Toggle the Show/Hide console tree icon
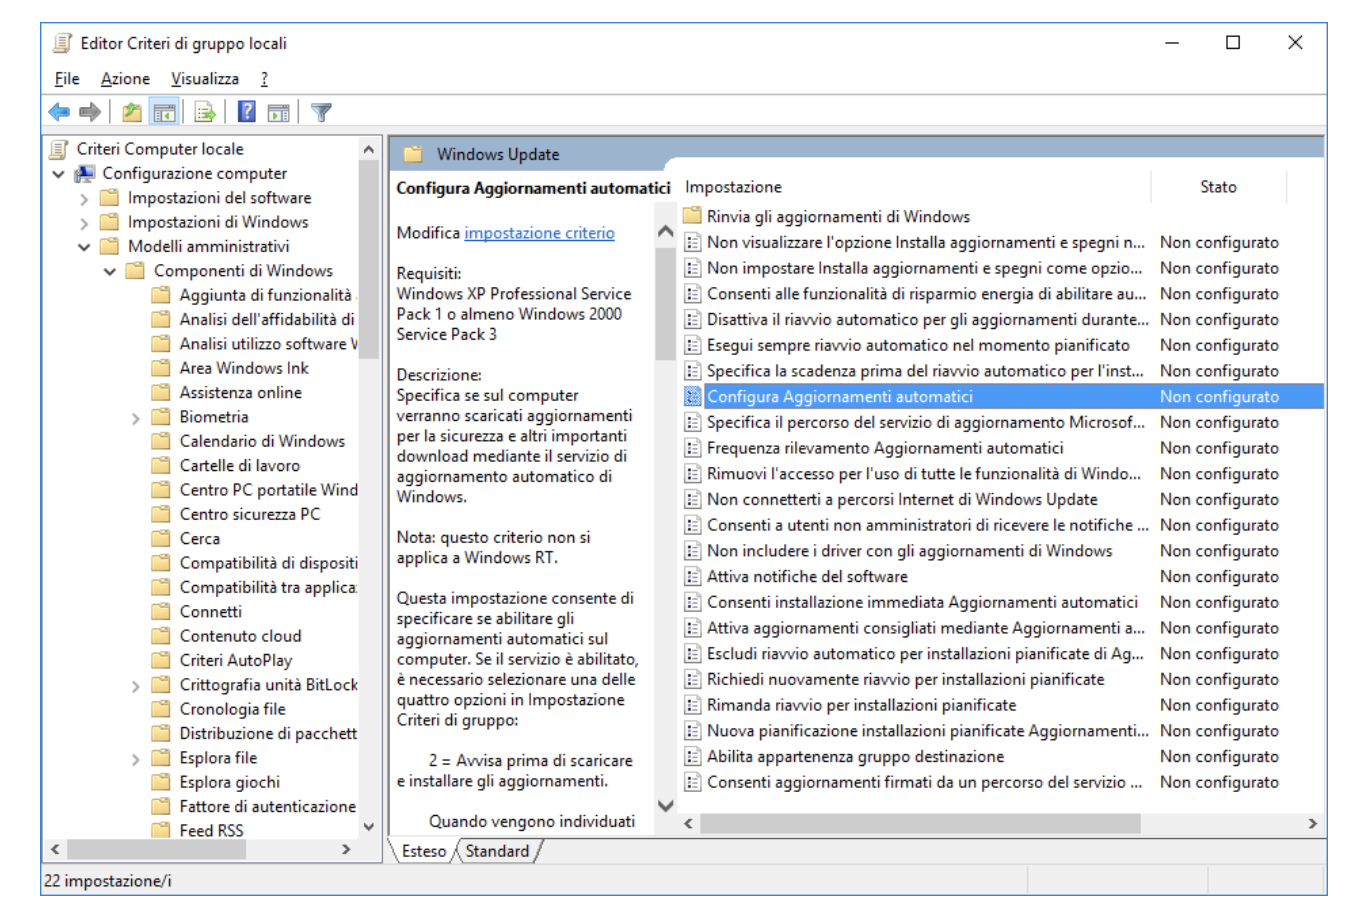1348x912 pixels. point(164,112)
